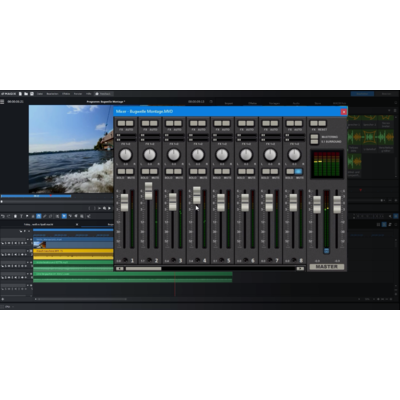Click the scissors cut icon in timeline toolbar

click(x=88, y=216)
